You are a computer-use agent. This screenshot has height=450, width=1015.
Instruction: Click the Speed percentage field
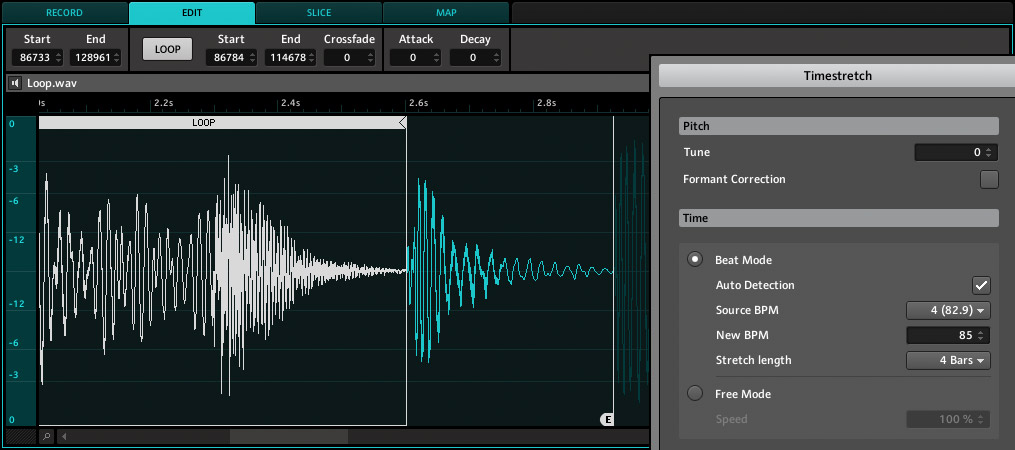948,420
